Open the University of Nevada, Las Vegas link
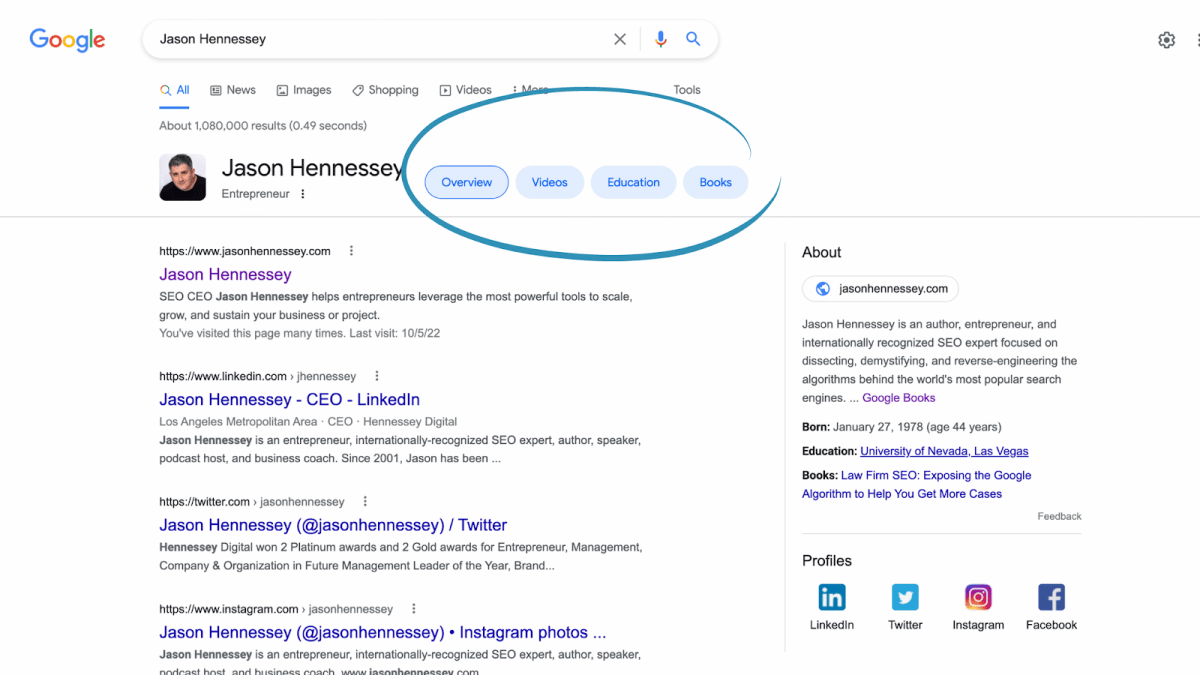1200x675 pixels. (943, 451)
